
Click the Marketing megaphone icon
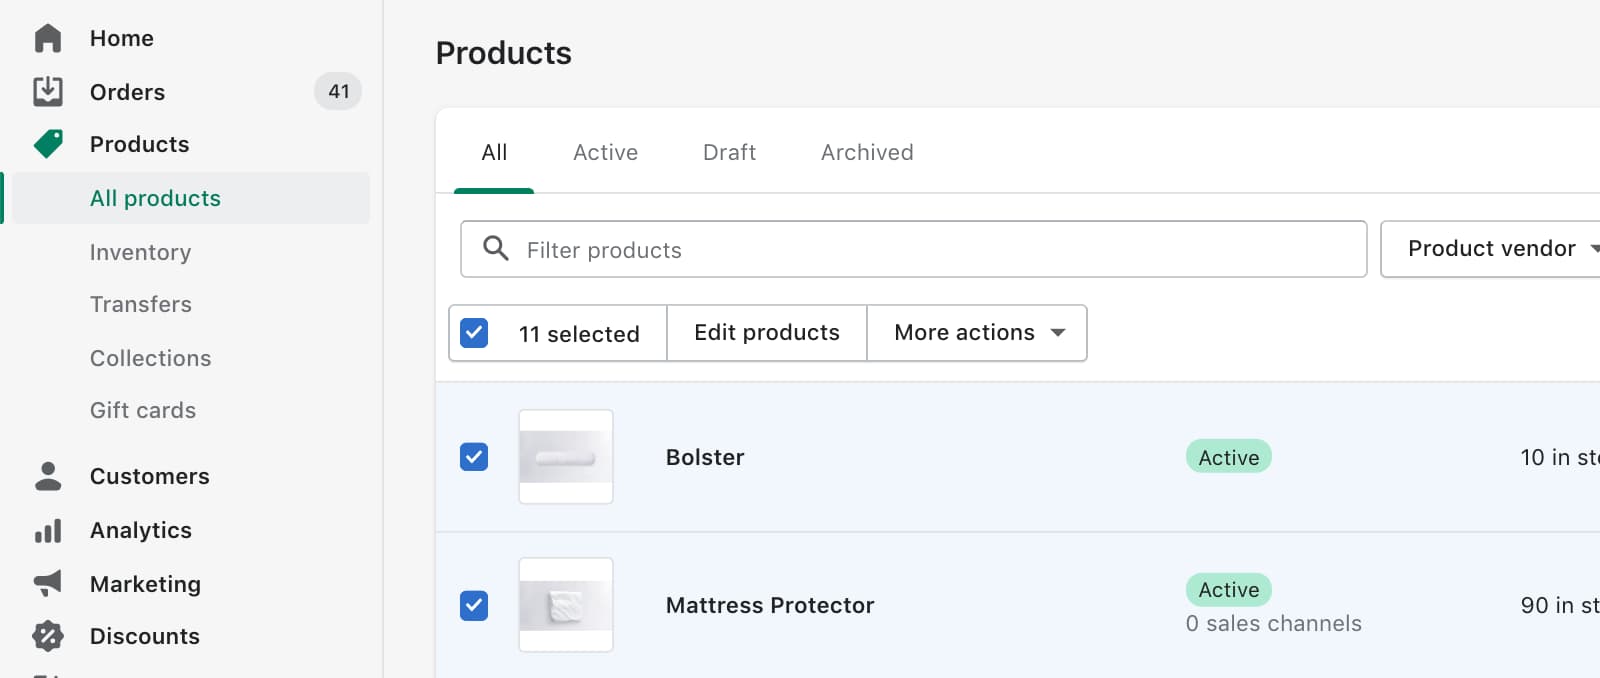coord(48,583)
